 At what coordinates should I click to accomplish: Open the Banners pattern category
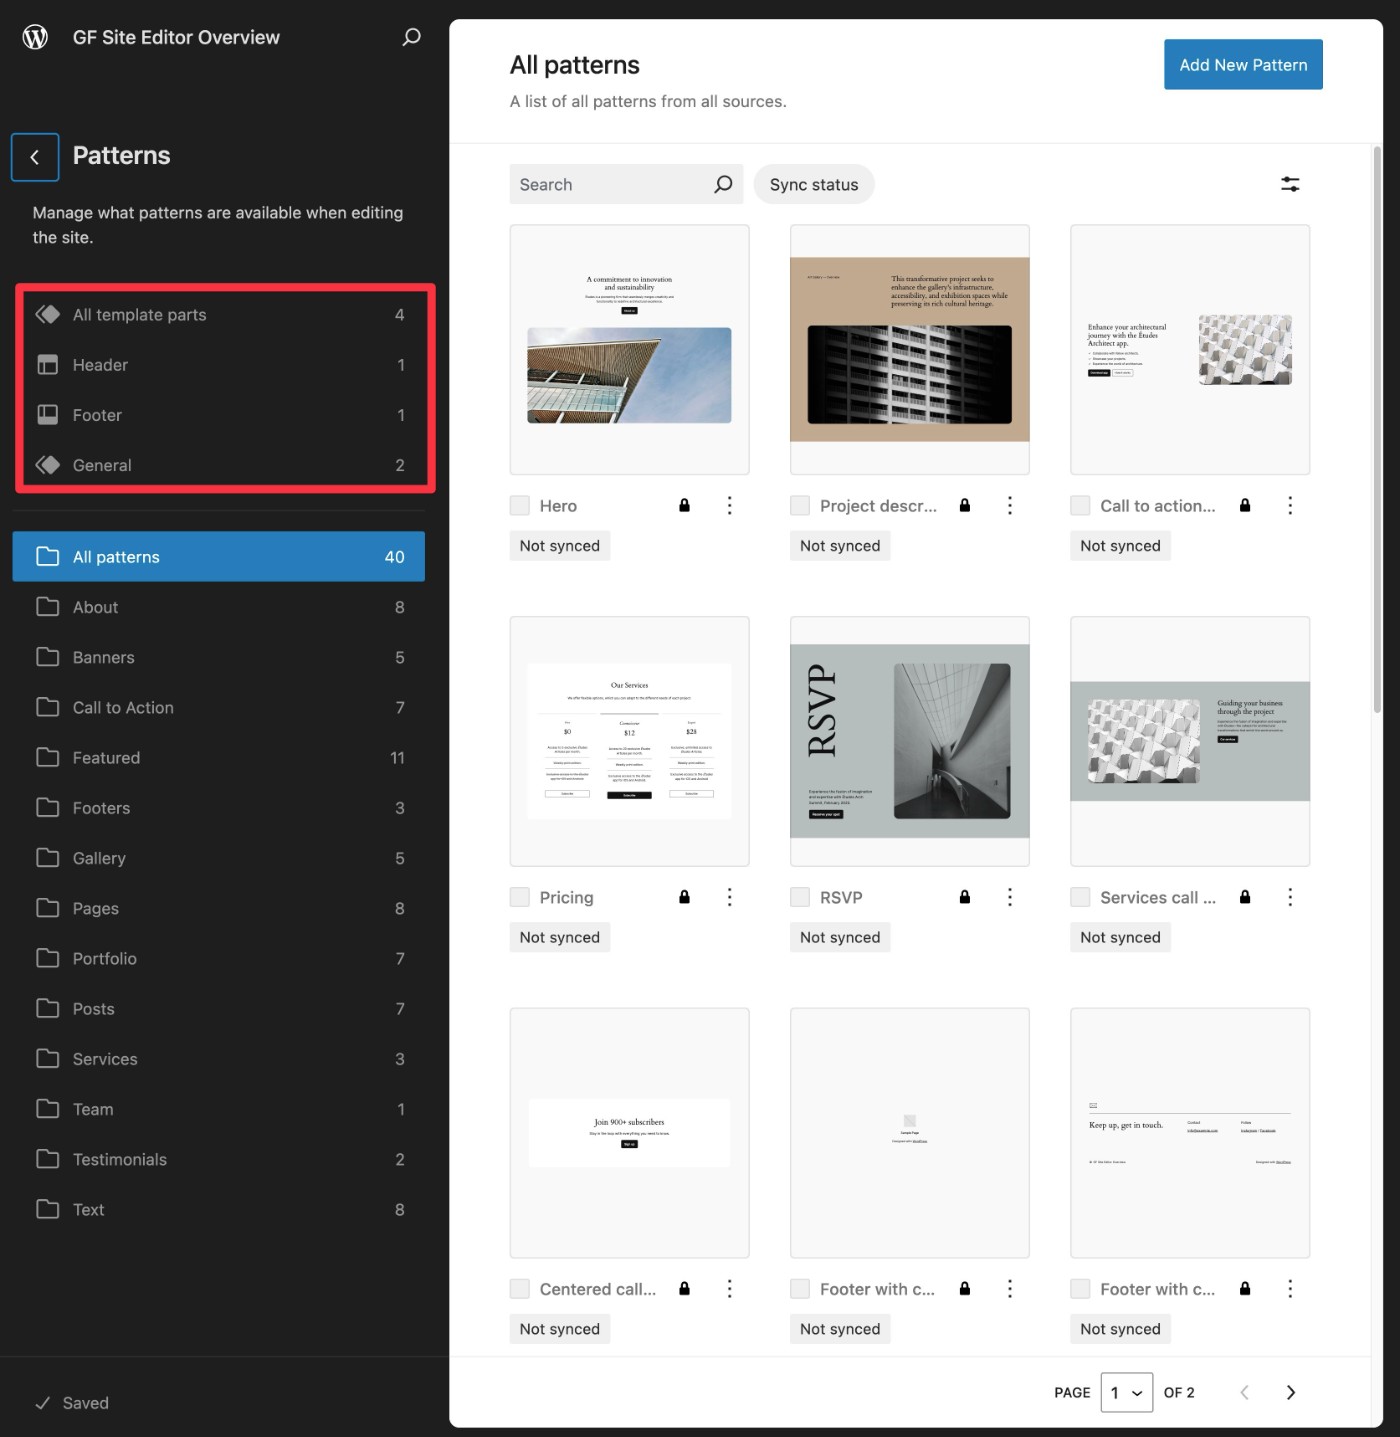(219, 657)
